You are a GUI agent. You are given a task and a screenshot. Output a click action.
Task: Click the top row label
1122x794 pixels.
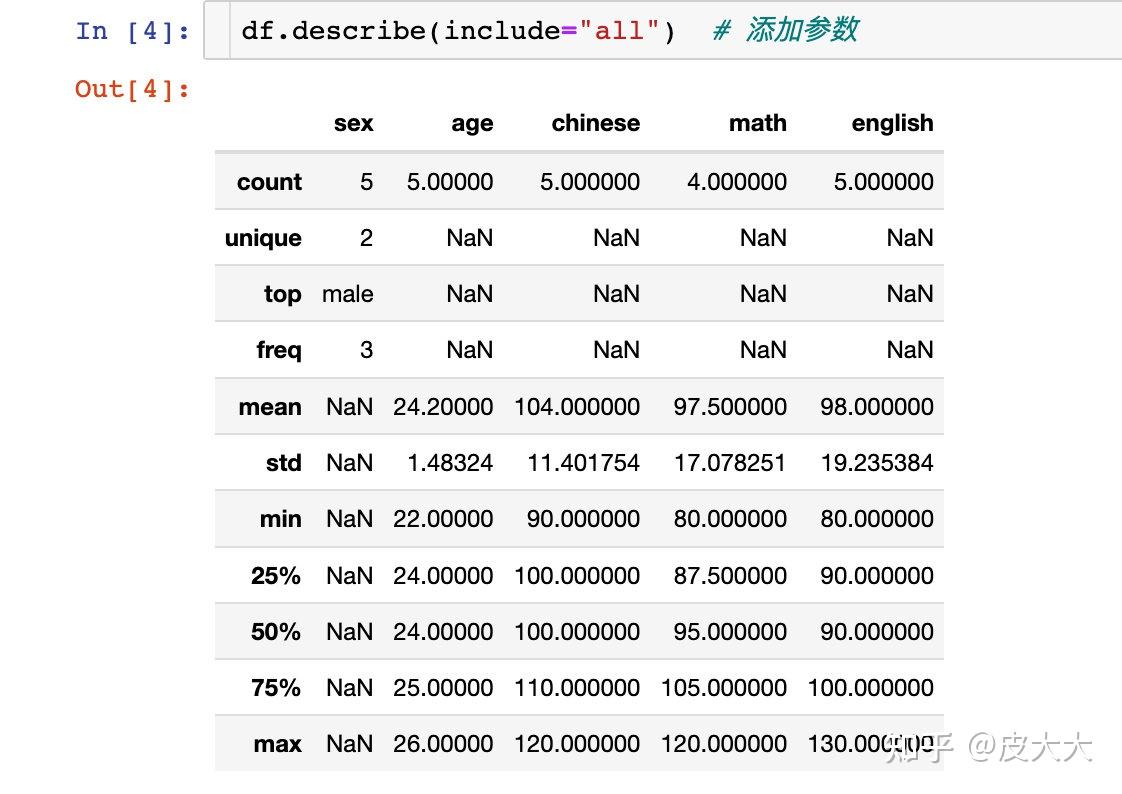coord(282,293)
